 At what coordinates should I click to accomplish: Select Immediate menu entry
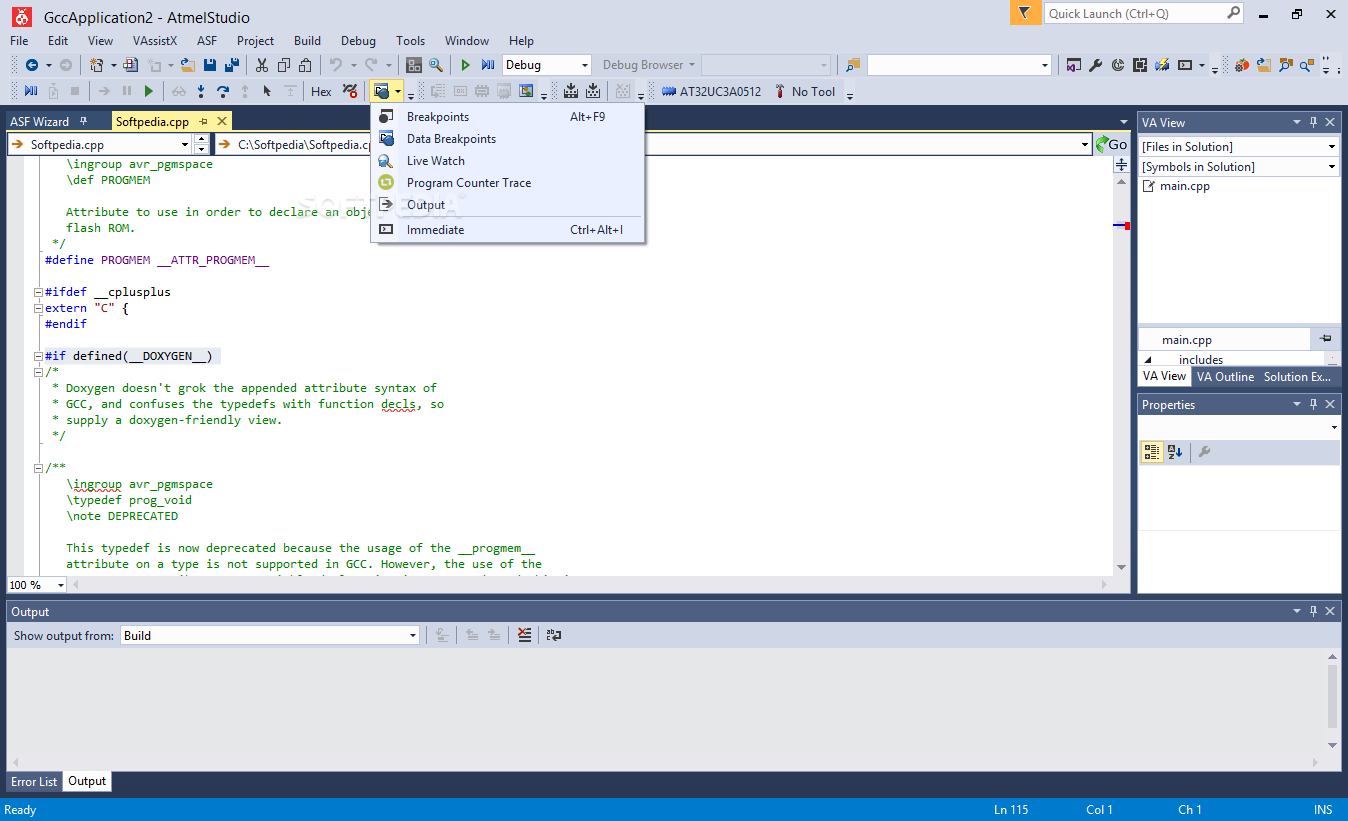[x=508, y=230]
